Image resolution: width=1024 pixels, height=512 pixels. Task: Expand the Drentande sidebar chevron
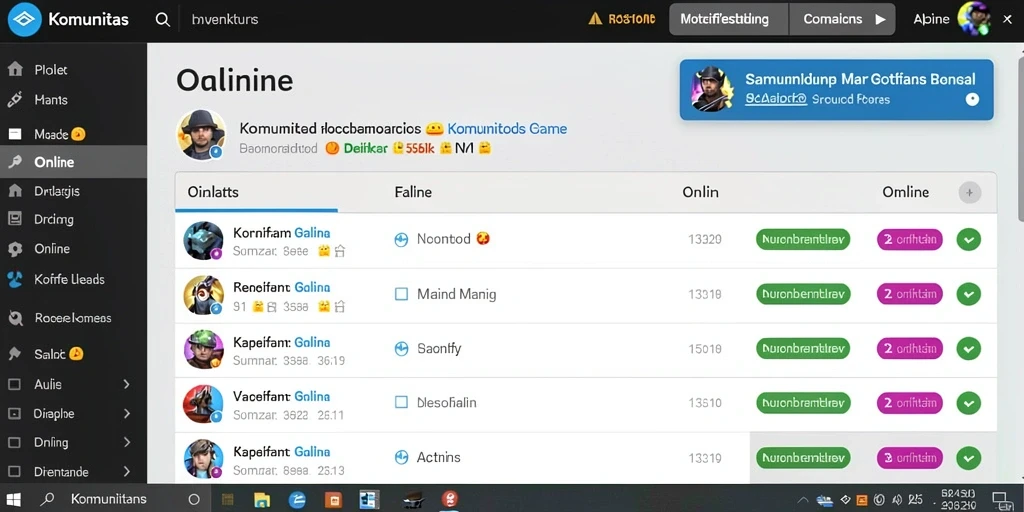point(127,472)
